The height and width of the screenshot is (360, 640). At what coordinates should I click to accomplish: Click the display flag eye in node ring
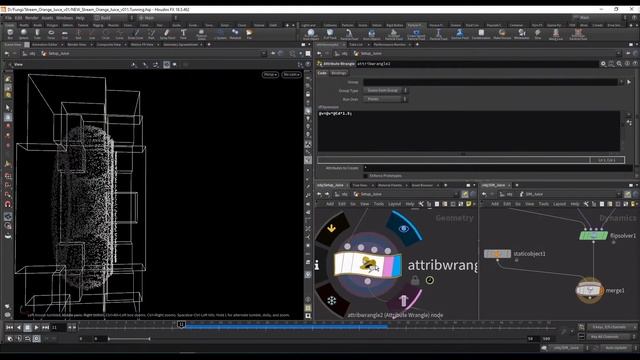click(404, 229)
